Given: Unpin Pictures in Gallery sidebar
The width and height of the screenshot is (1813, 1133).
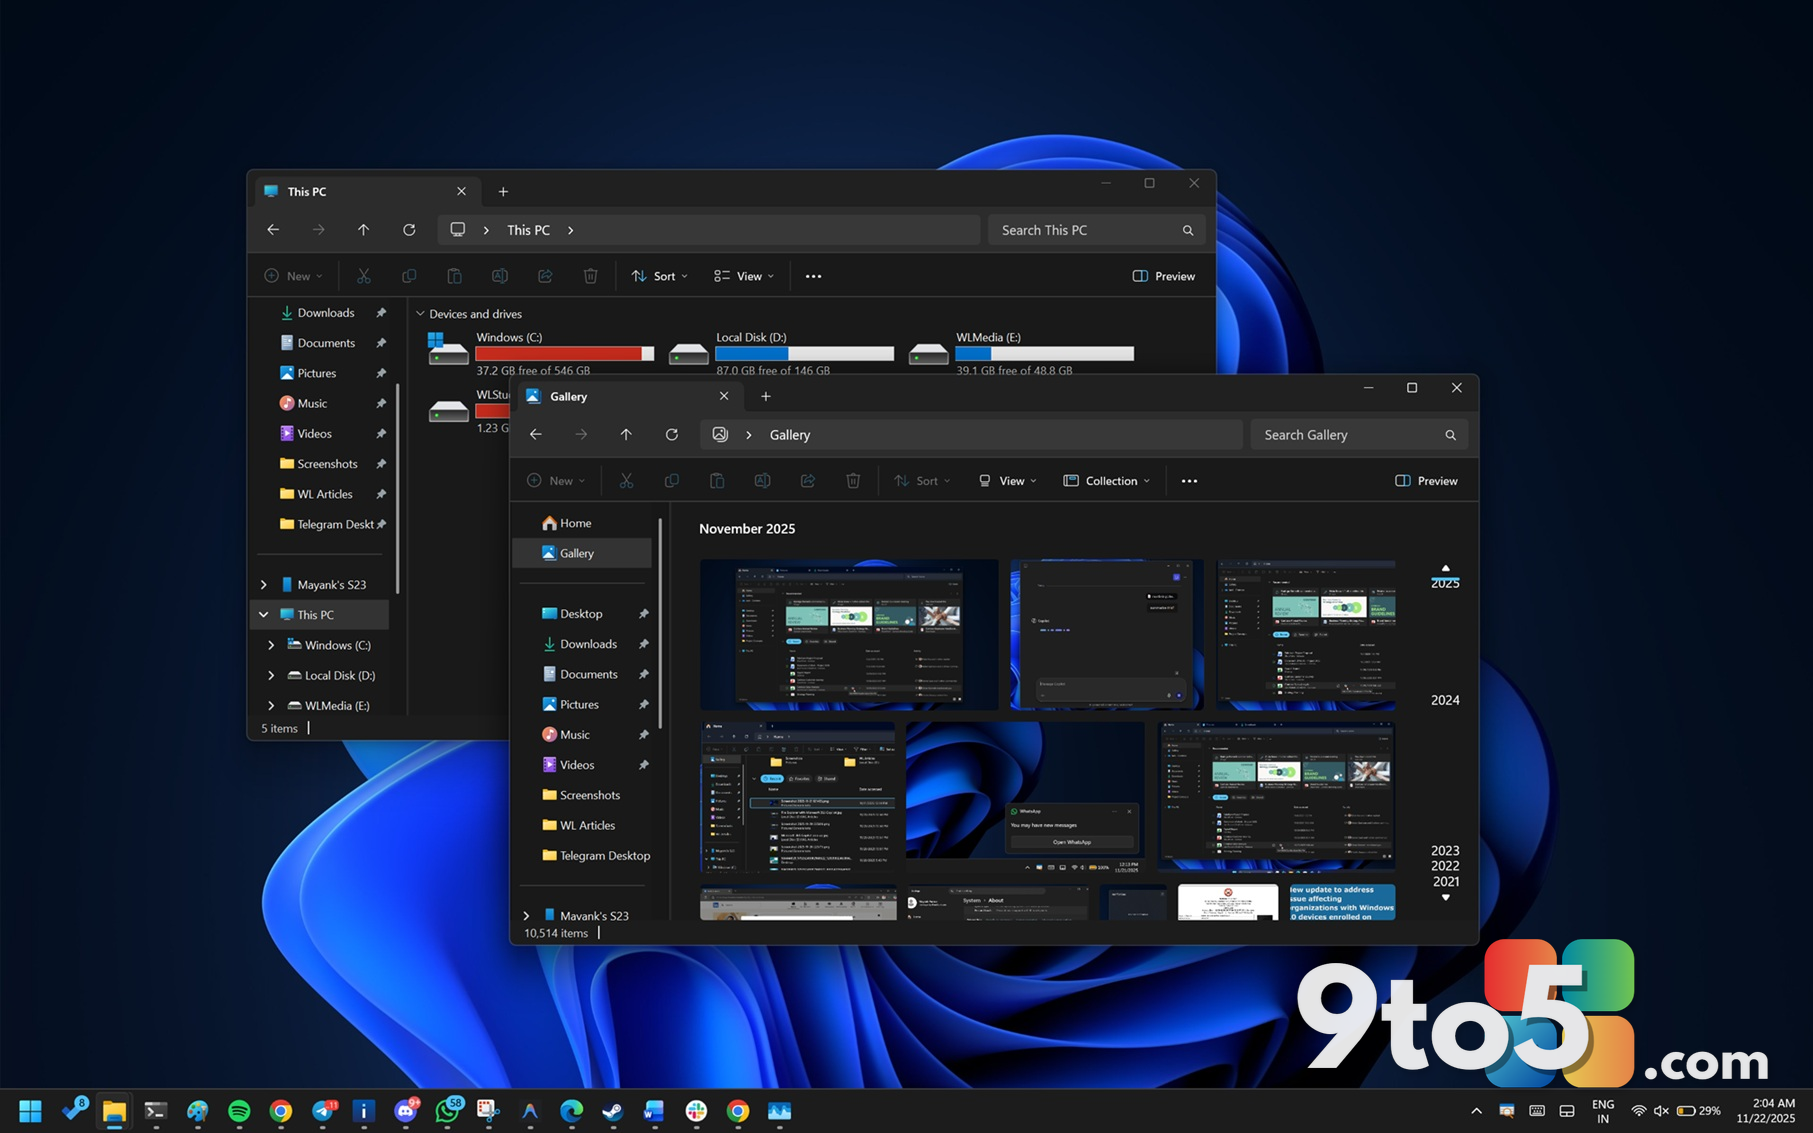Looking at the screenshot, I should click(644, 705).
